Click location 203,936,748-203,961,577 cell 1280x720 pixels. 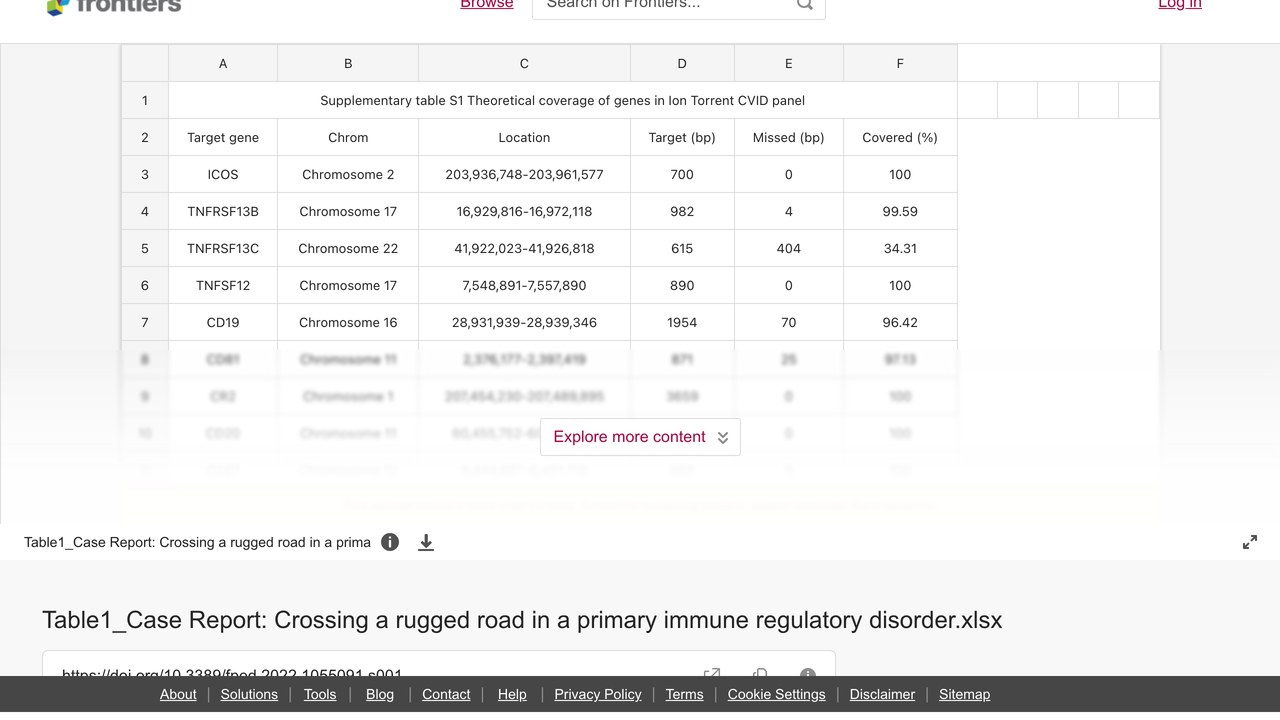click(x=524, y=174)
